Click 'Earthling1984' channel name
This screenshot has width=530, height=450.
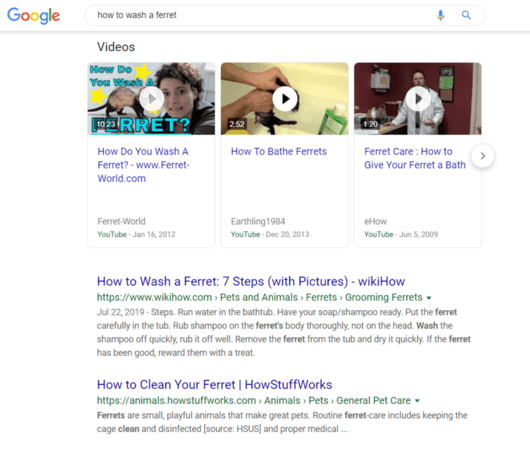pos(258,221)
